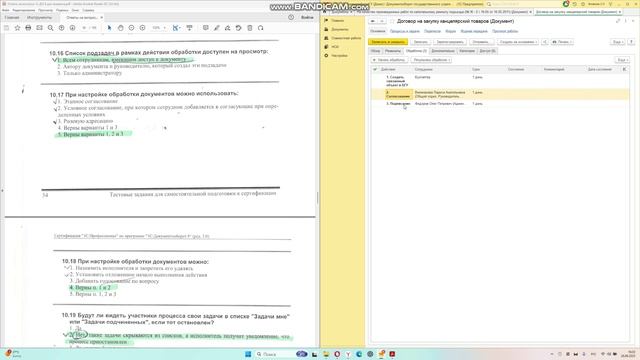This screenshot has width=640, height=360.
Task: Open the Acrobat Reader taskbar icon
Action: coord(392,354)
